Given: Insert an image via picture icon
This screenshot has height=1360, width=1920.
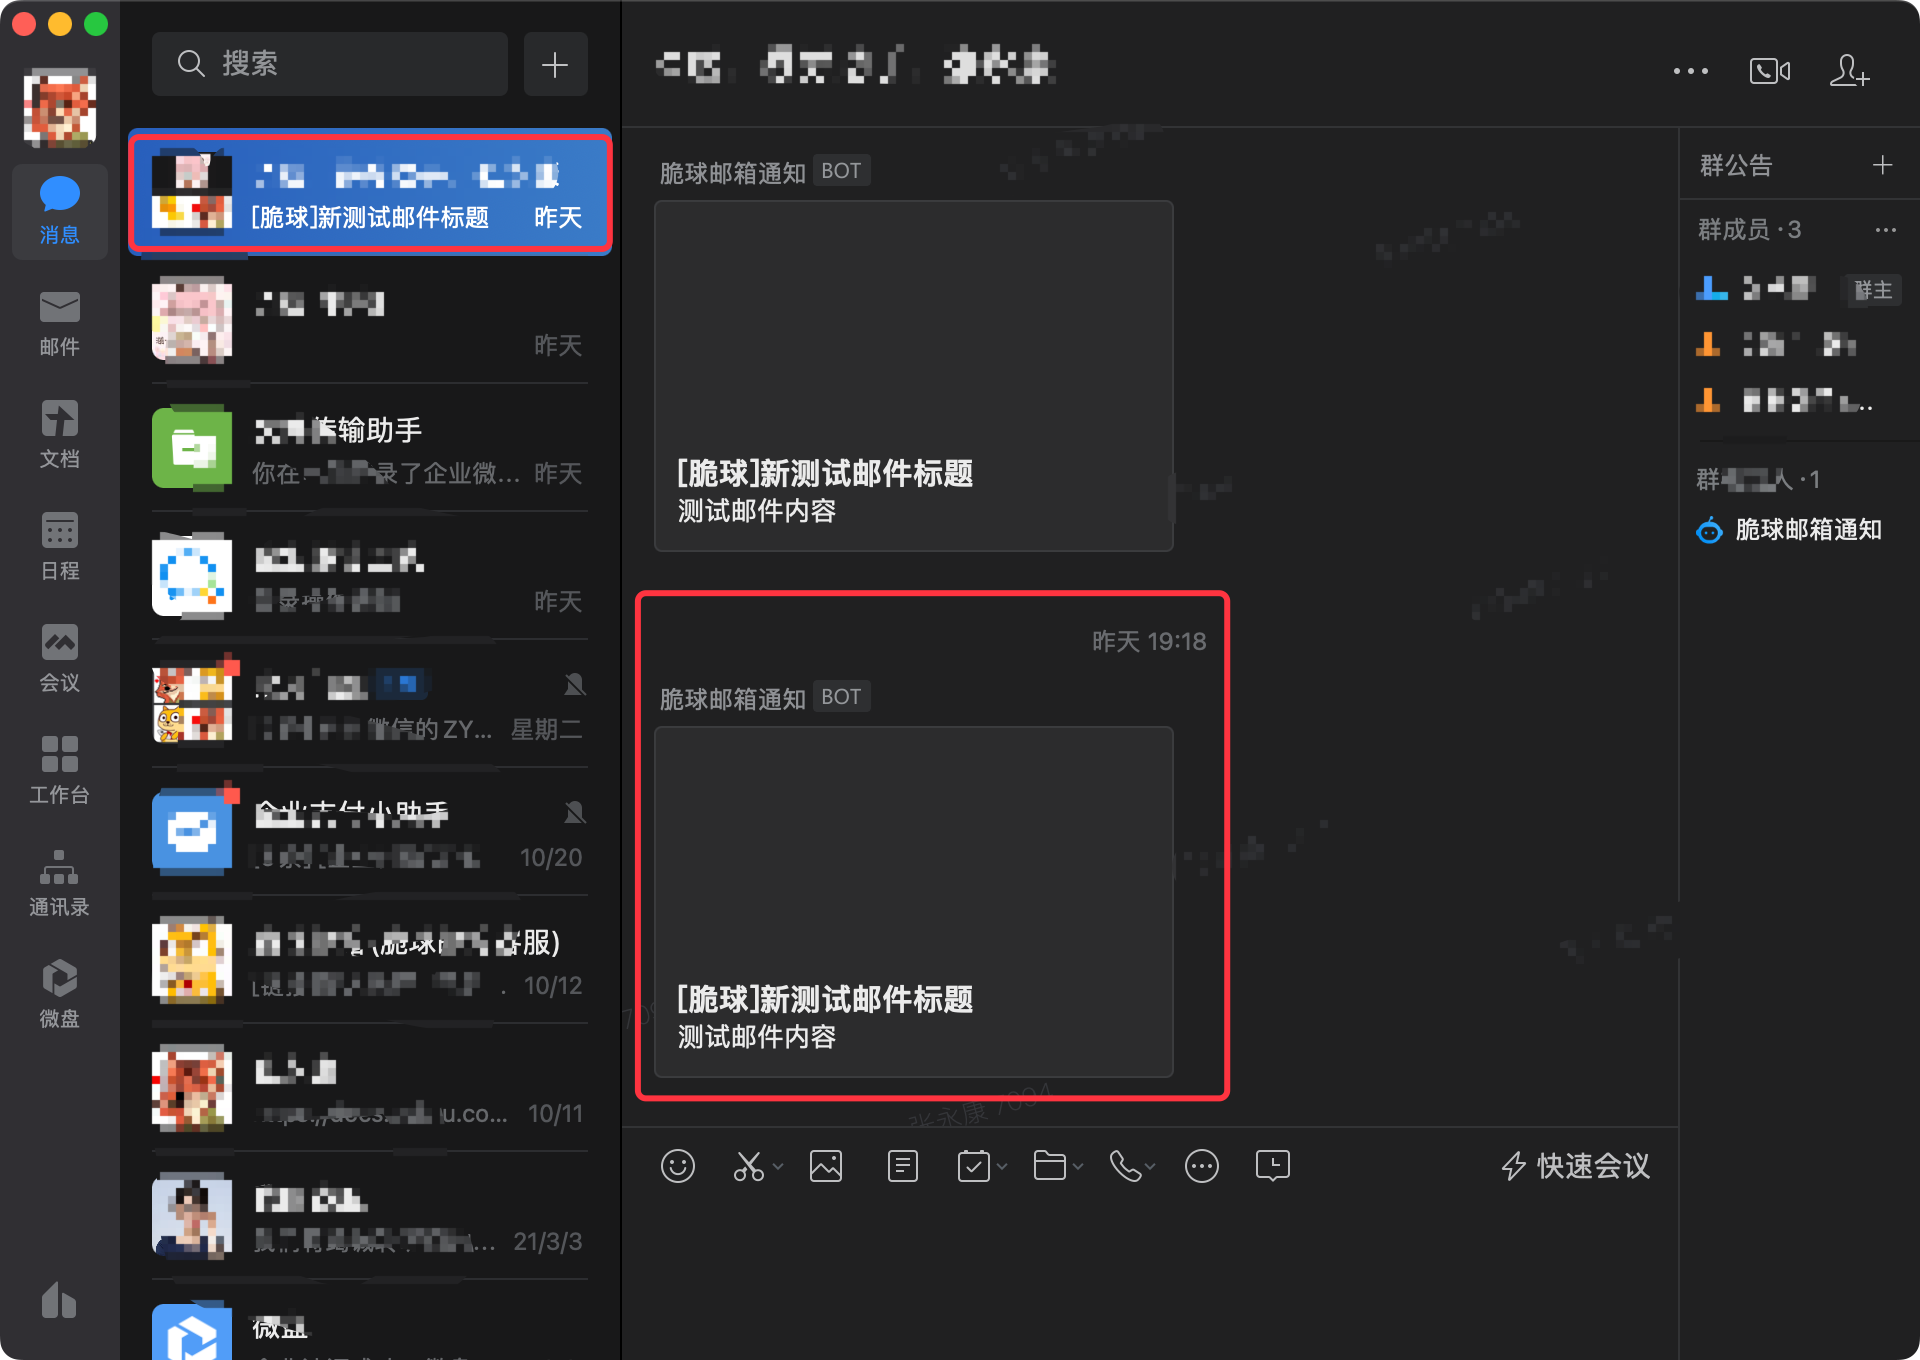Looking at the screenshot, I should [826, 1166].
